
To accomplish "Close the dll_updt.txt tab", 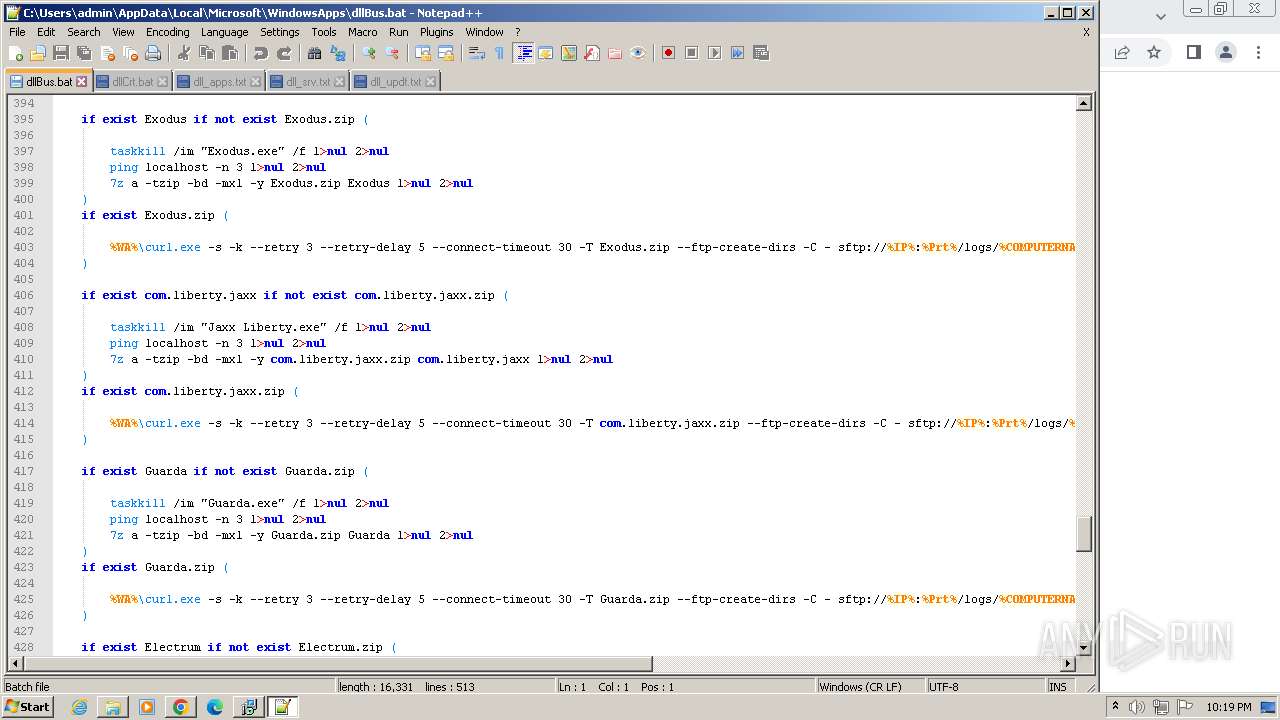I will (x=432, y=82).
